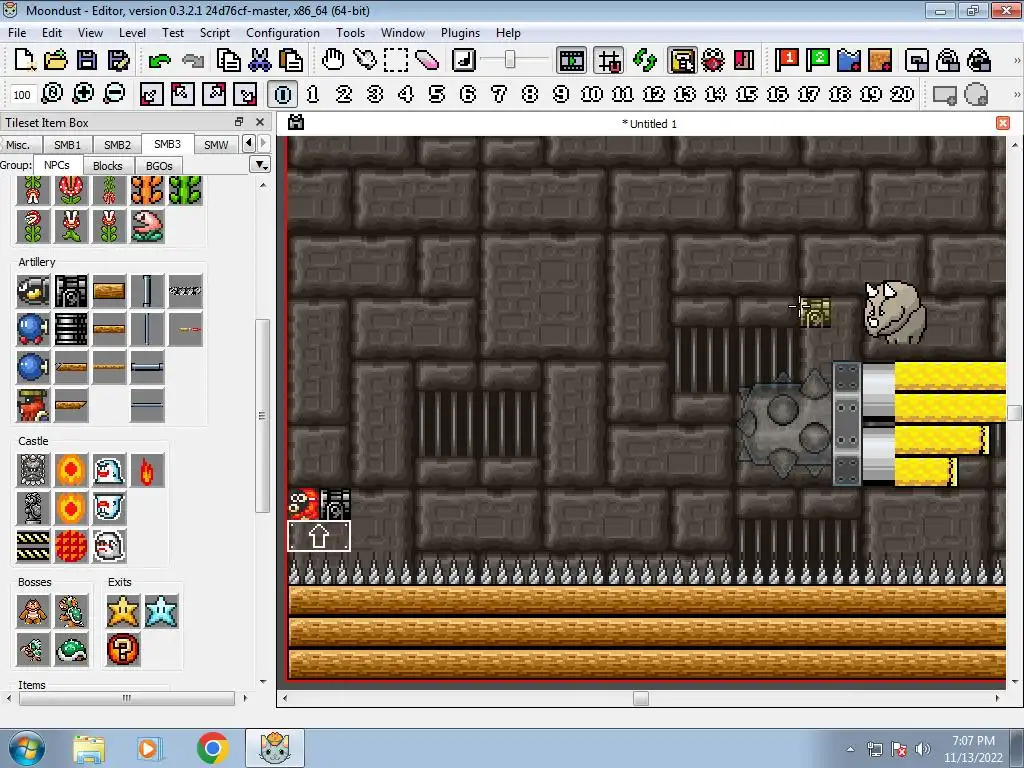1024x768 pixels.
Task: Open a file via the folder icon
Action: [x=56, y=60]
